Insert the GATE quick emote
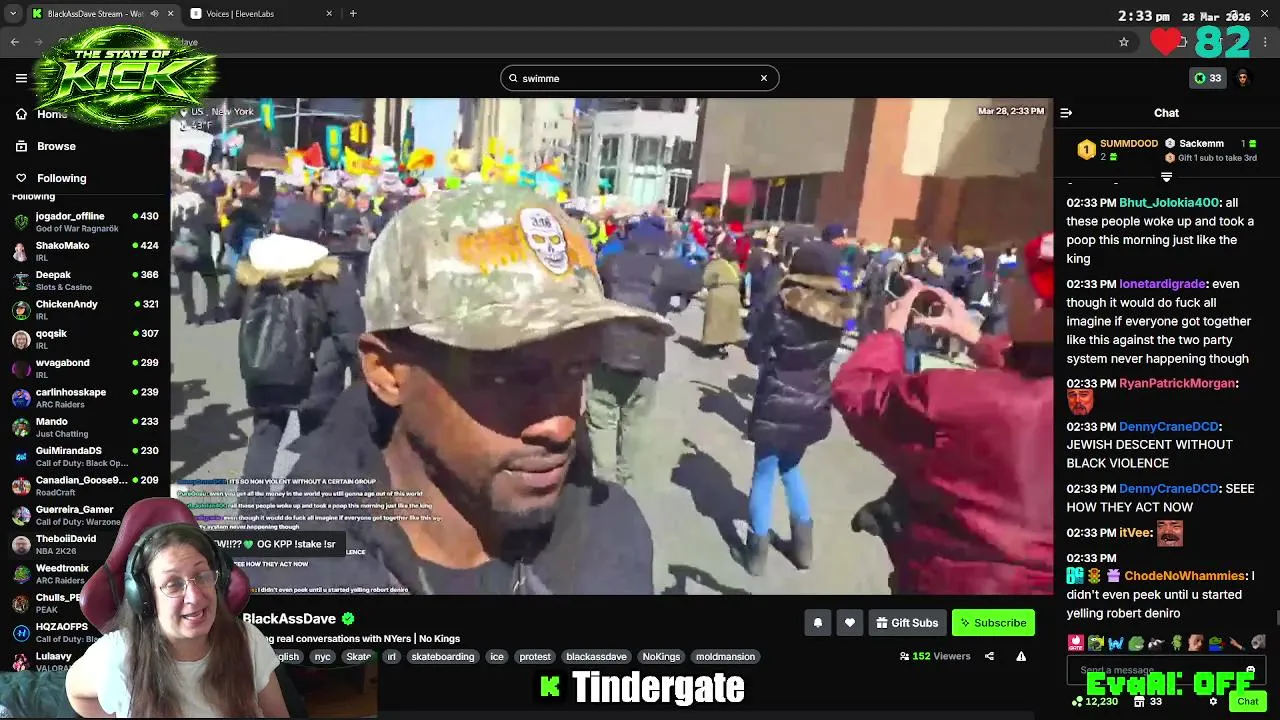1280x720 pixels. (1076, 642)
